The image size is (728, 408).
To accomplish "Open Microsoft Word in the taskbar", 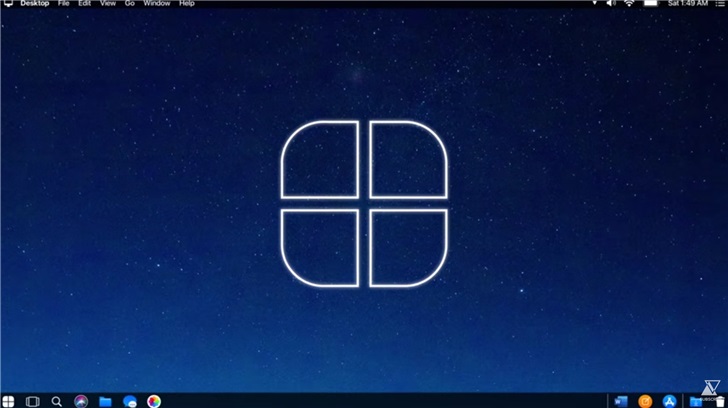I will [x=621, y=402].
